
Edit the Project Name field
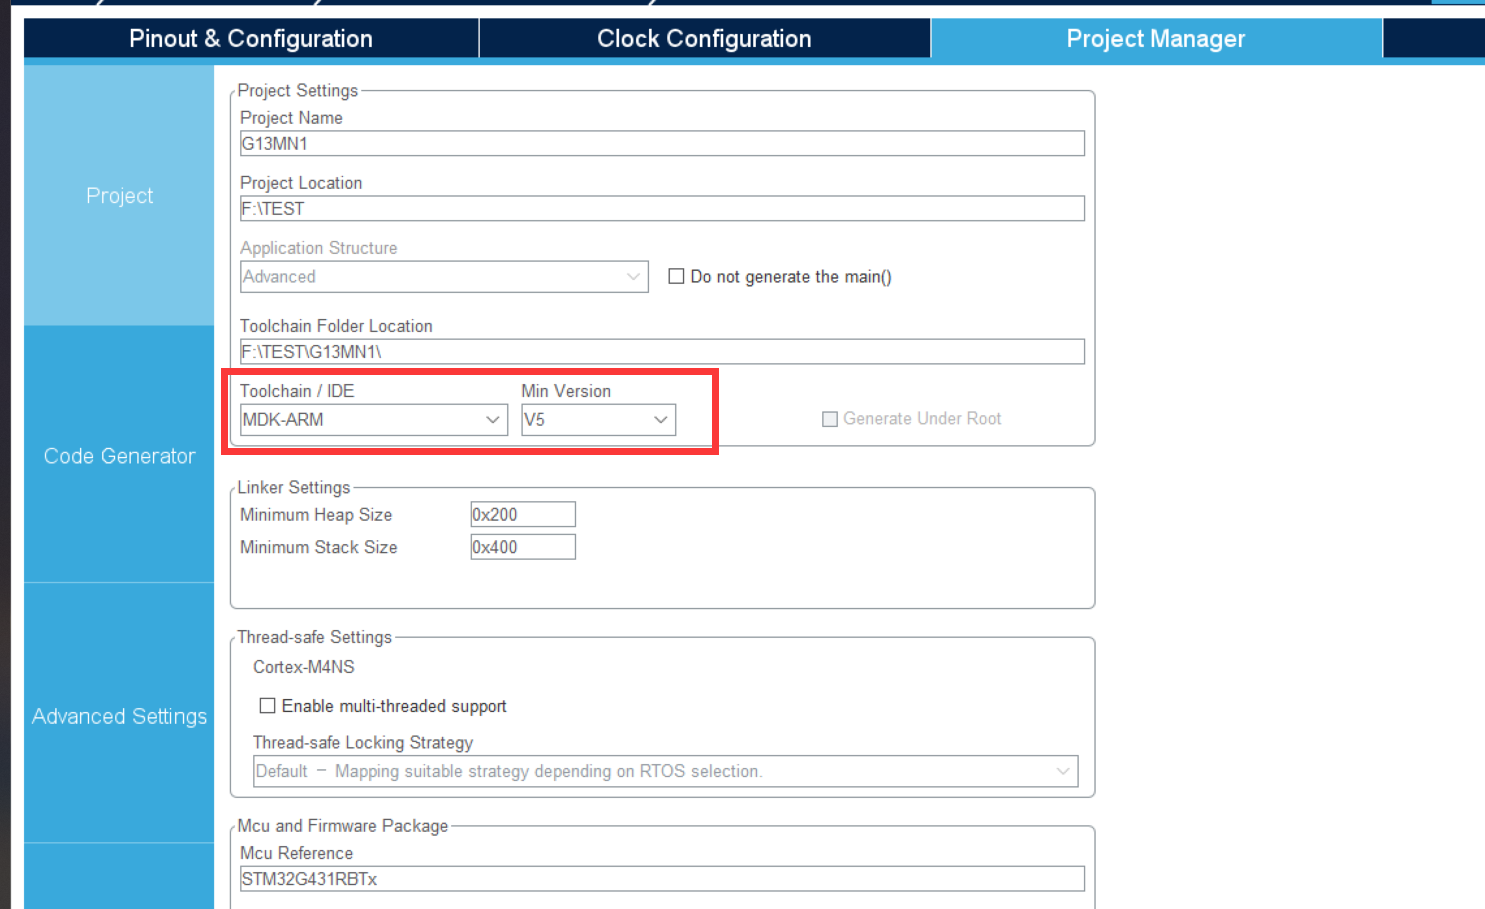[662, 143]
